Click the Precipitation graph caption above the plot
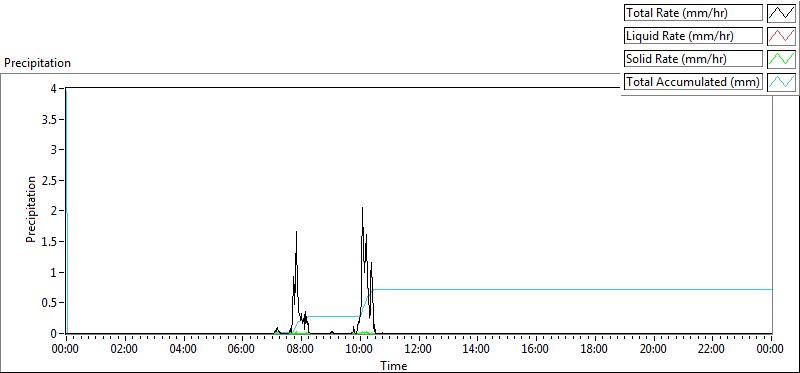The height and width of the screenshot is (373, 800). [37, 63]
